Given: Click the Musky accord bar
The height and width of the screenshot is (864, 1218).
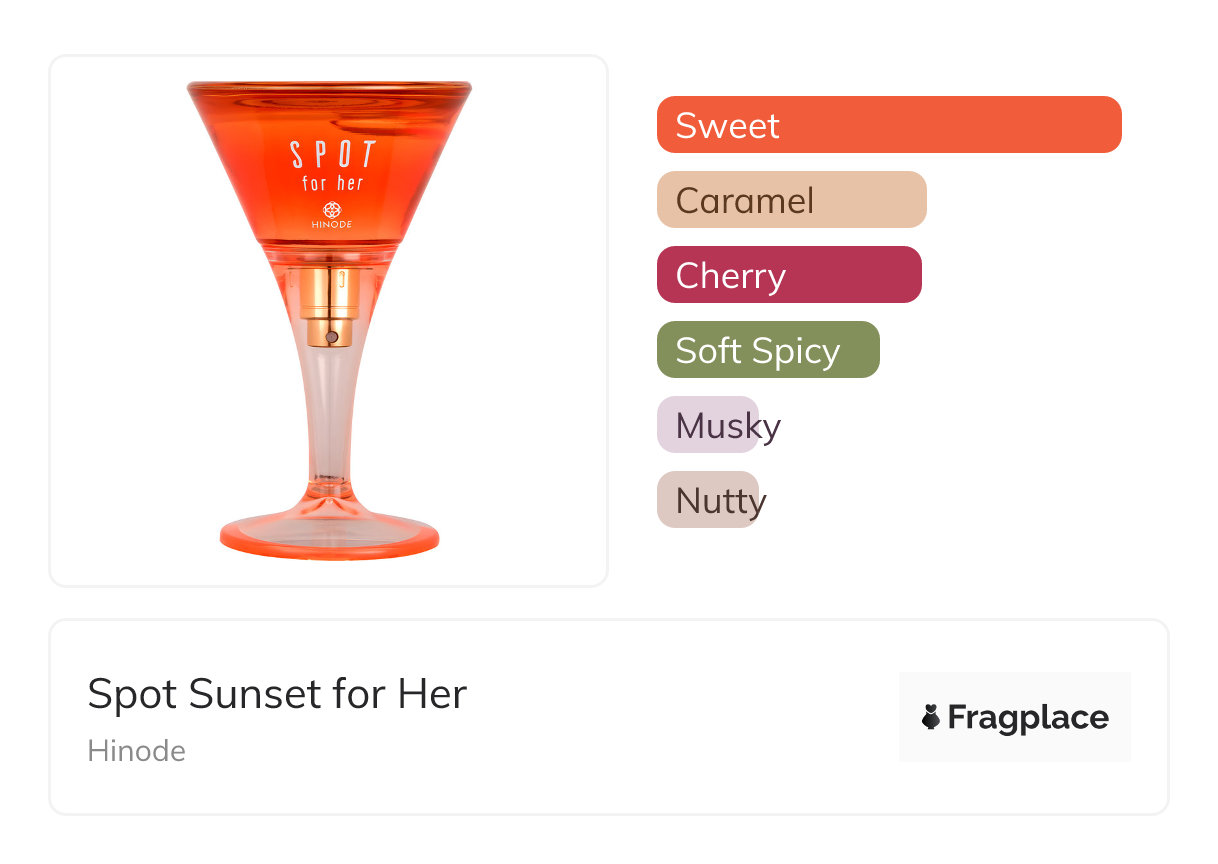Looking at the screenshot, I should pos(708,425).
